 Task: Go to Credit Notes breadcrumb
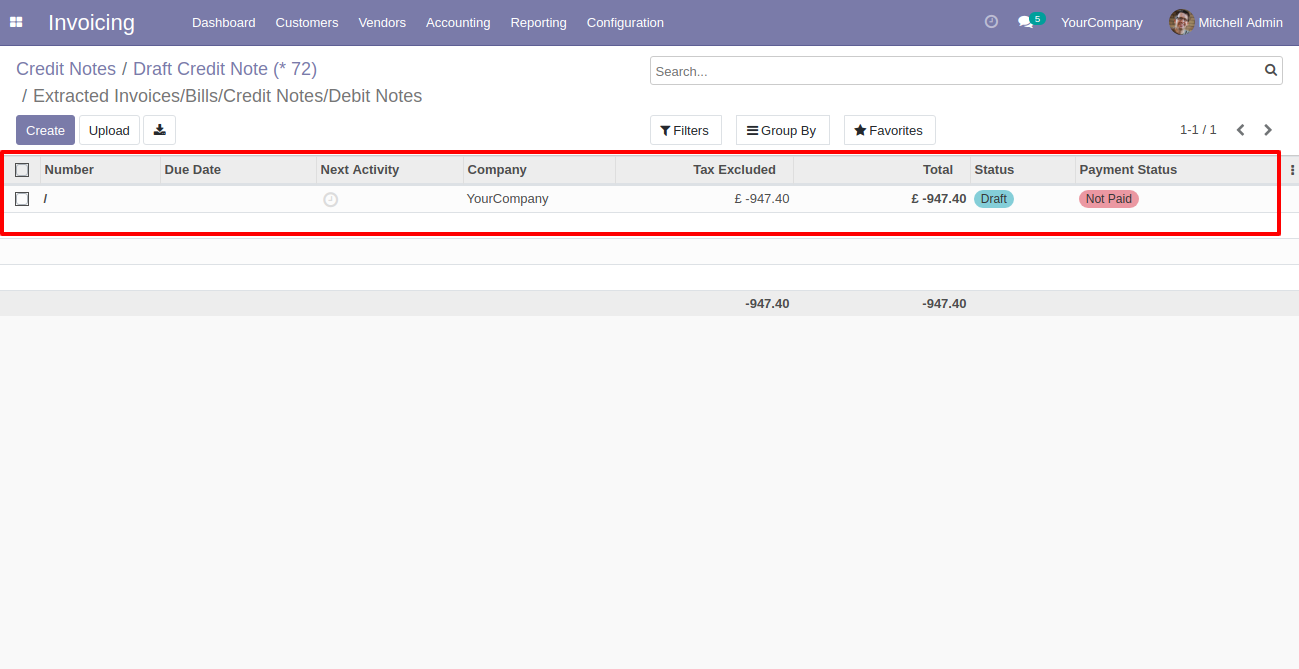[66, 69]
